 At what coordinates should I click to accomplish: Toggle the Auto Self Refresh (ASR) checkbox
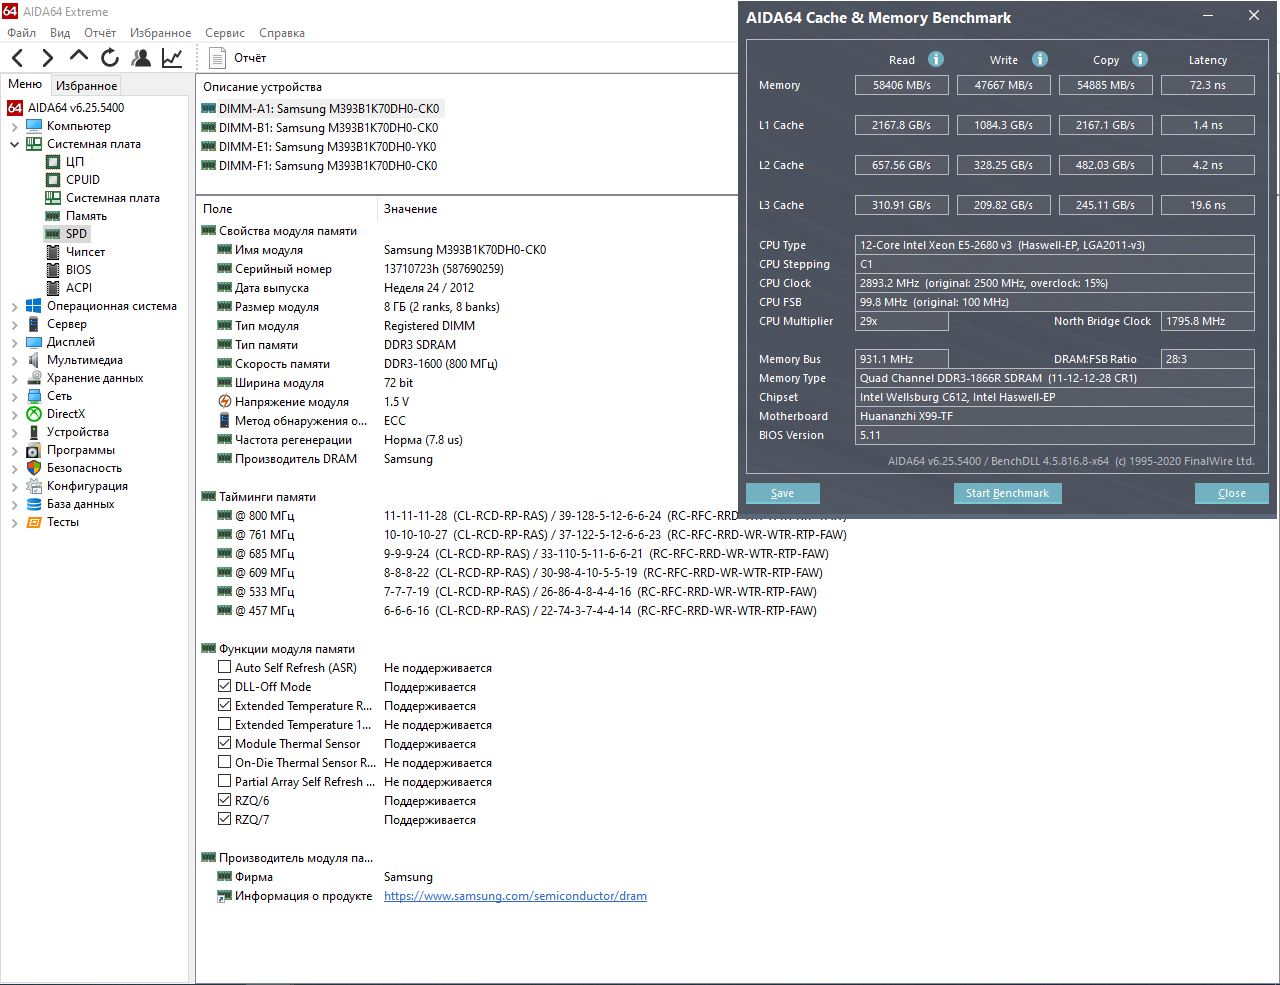225,667
